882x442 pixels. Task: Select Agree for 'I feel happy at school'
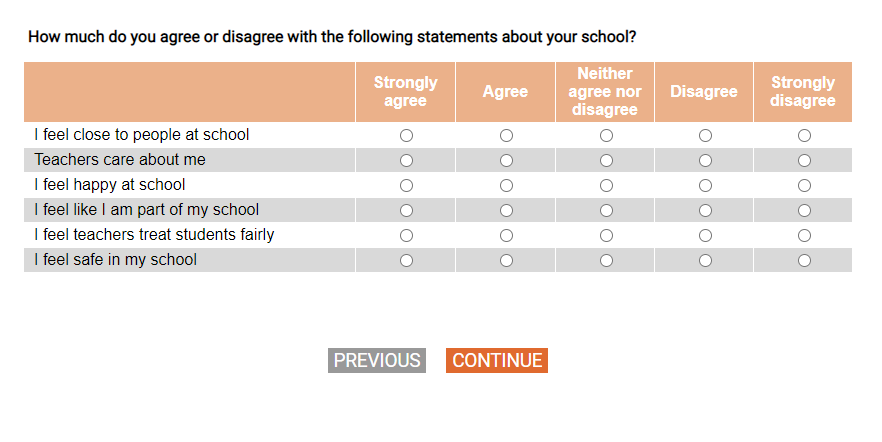[506, 185]
